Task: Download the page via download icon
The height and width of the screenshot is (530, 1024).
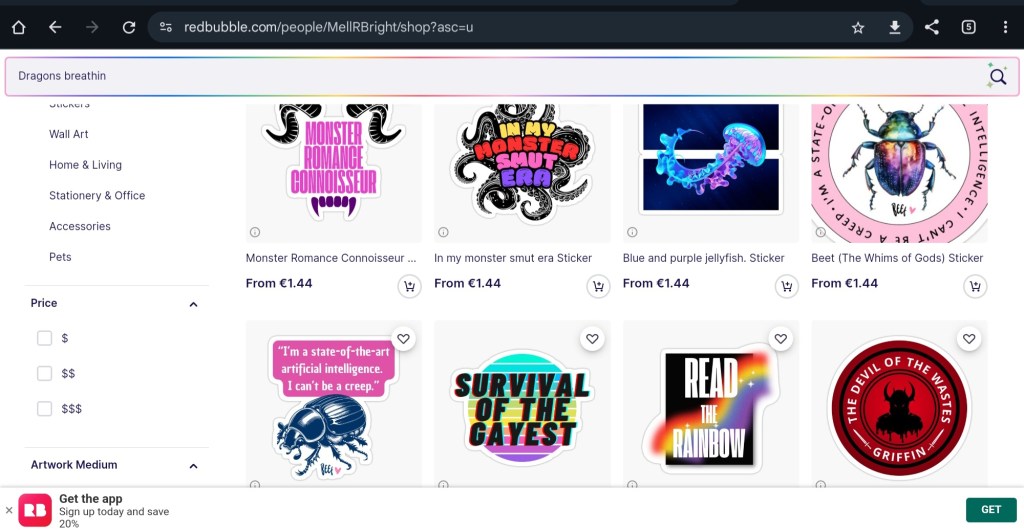Action: point(895,27)
